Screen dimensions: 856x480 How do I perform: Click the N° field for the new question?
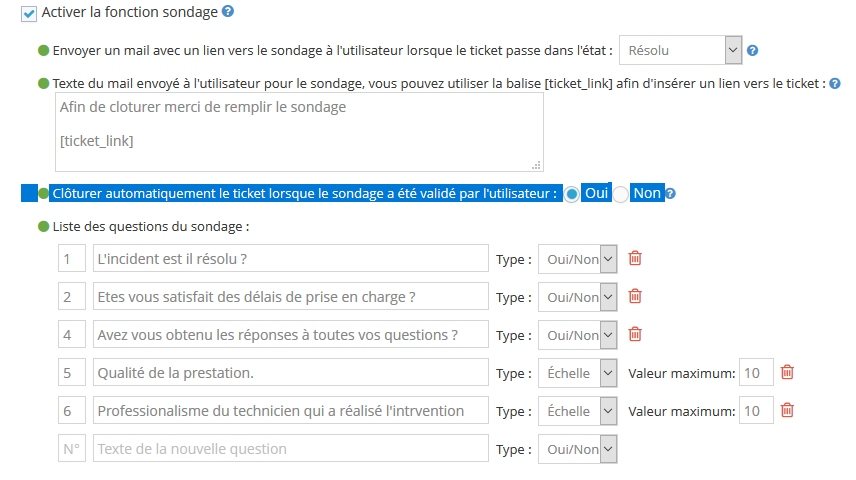point(71,449)
